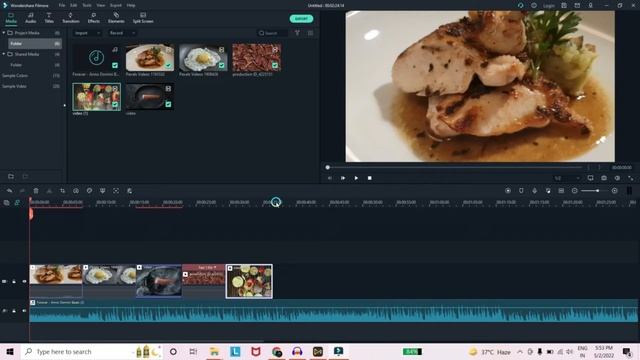Select the vegetables clip on the timeline
640x360 pixels.
tap(249, 281)
